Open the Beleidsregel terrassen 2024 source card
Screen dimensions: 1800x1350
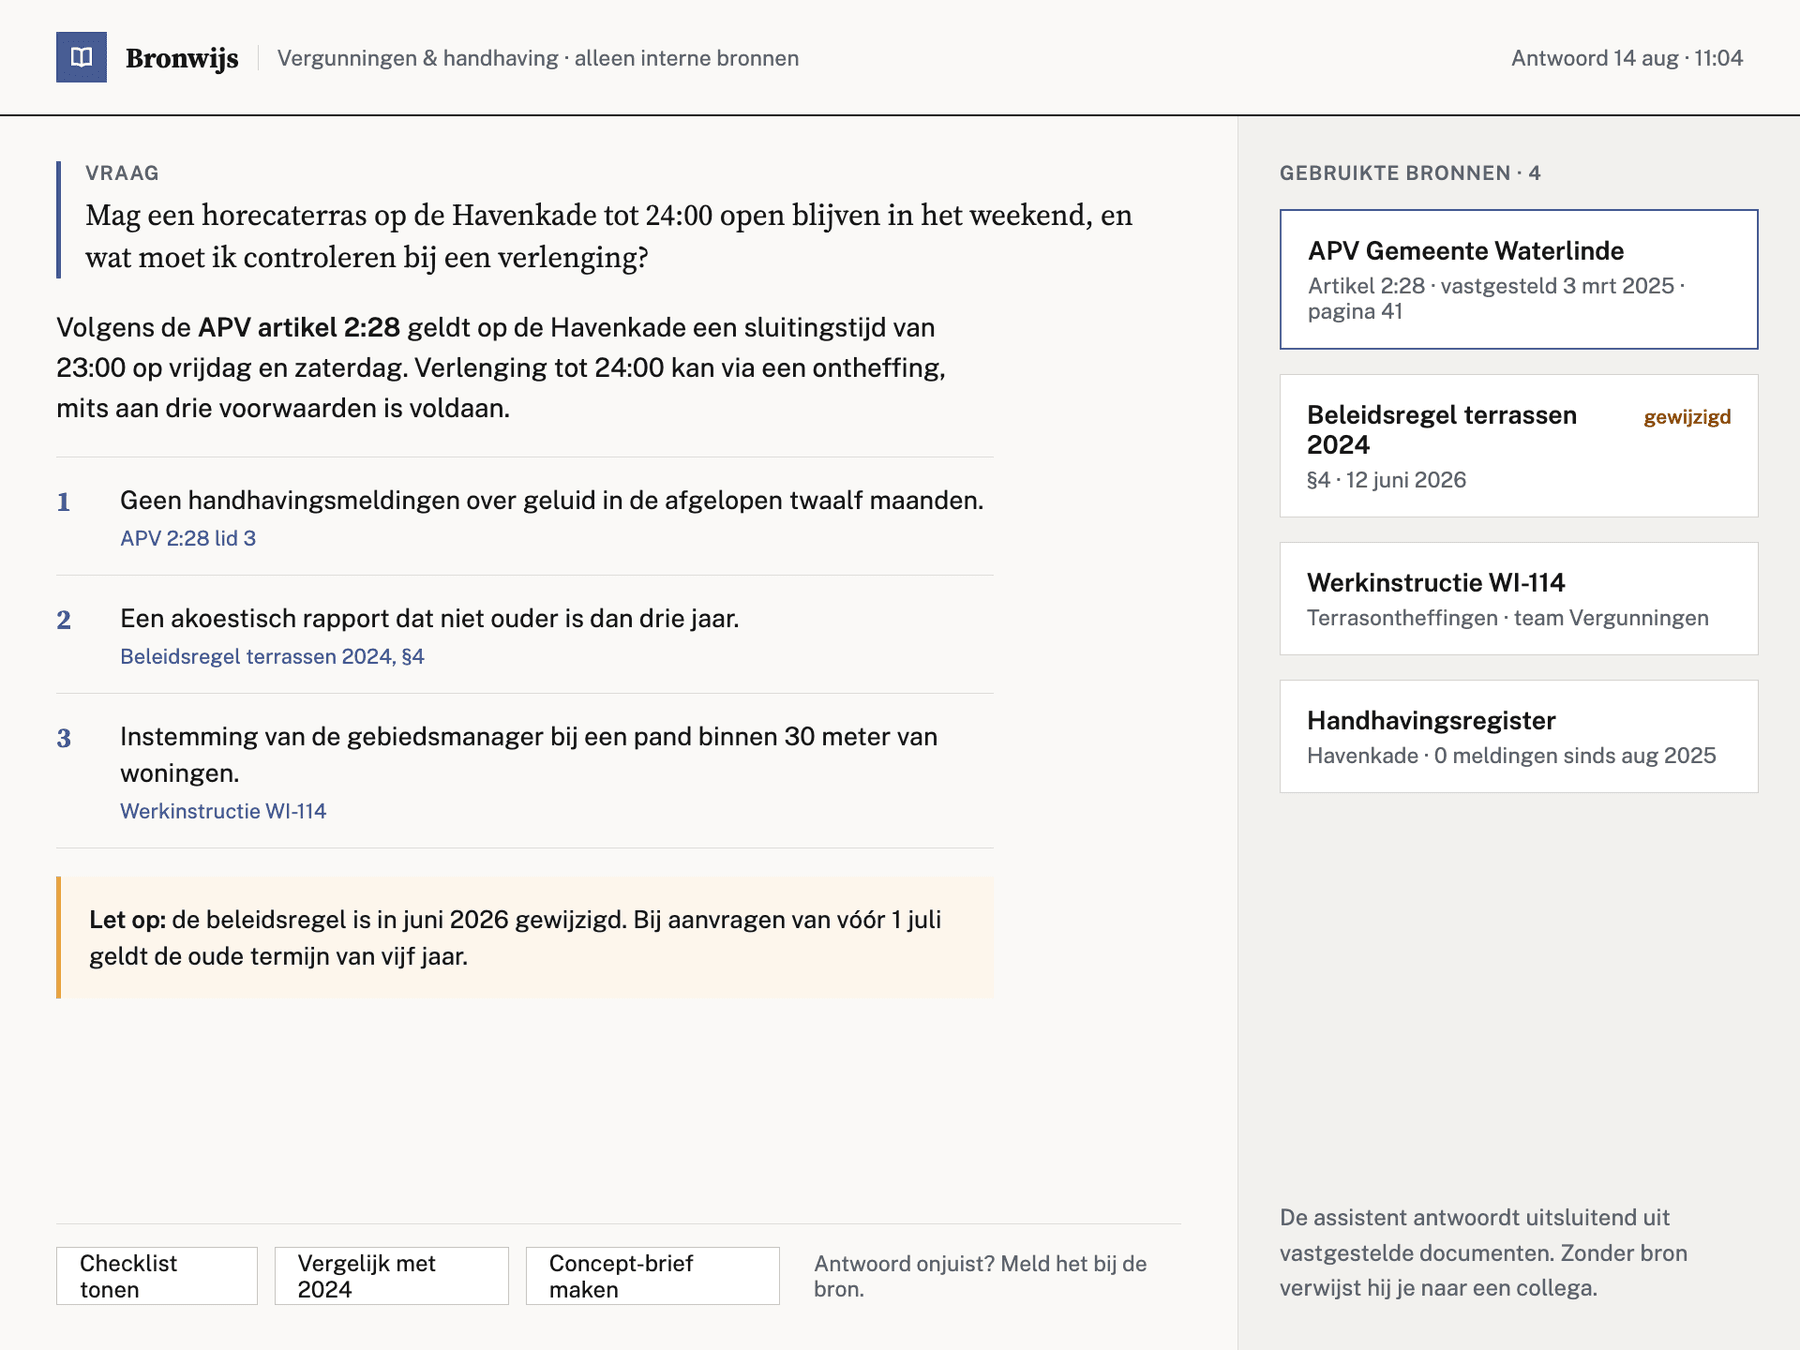click(1518, 446)
